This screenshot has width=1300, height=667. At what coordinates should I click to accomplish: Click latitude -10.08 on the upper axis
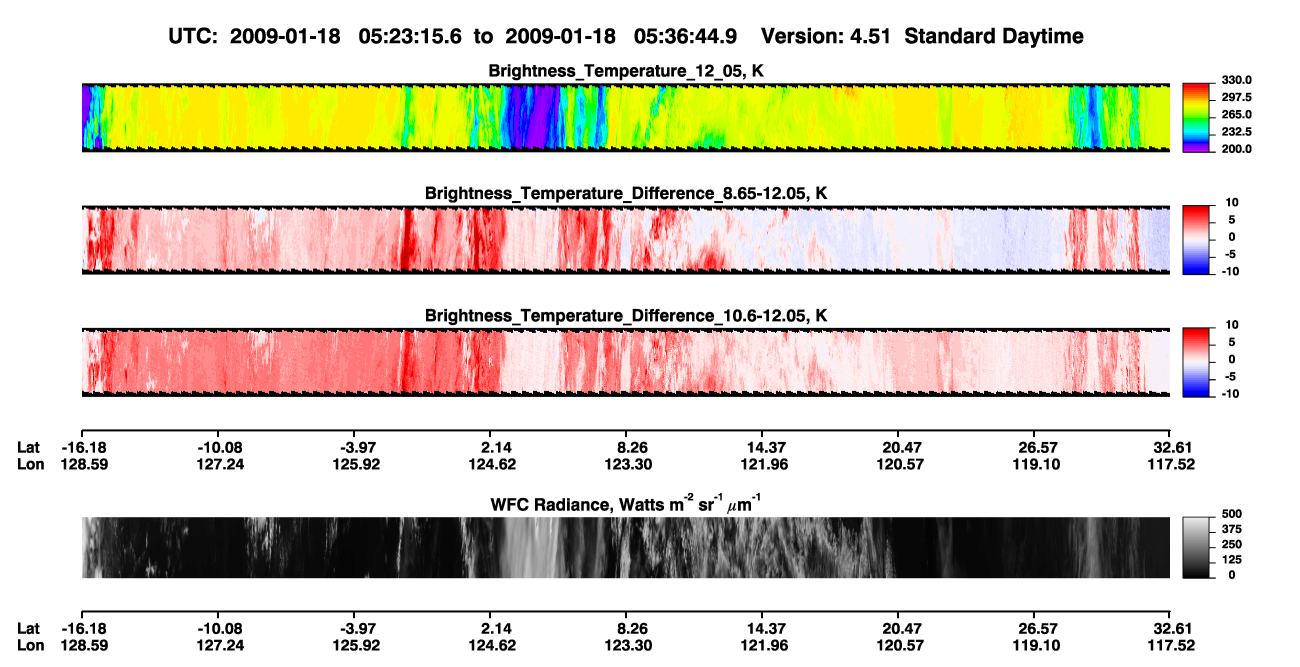click(x=218, y=447)
